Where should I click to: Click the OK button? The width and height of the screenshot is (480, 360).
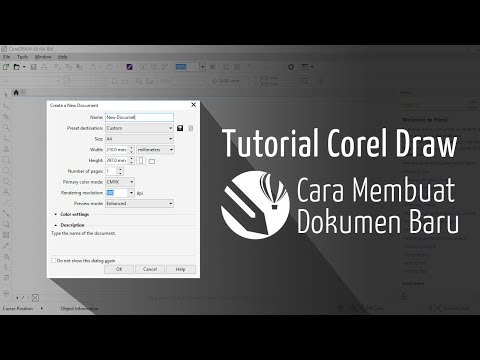119,269
